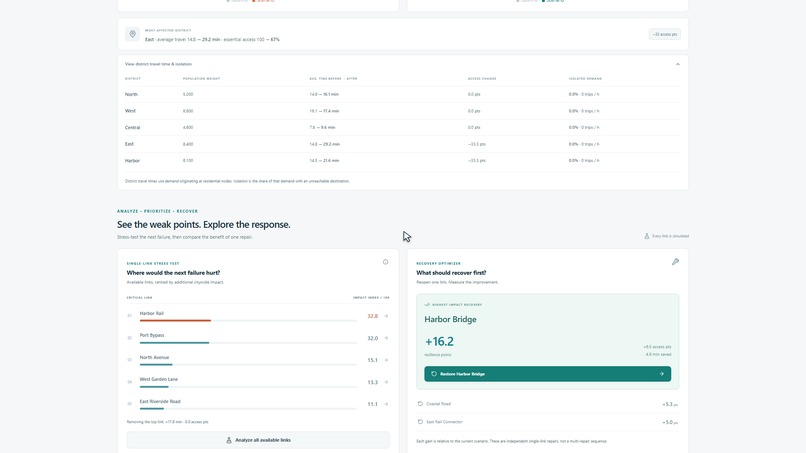806x453 pixels.
Task: Click East travel time 14.0 → 29.2 min cell
Action: (324, 144)
